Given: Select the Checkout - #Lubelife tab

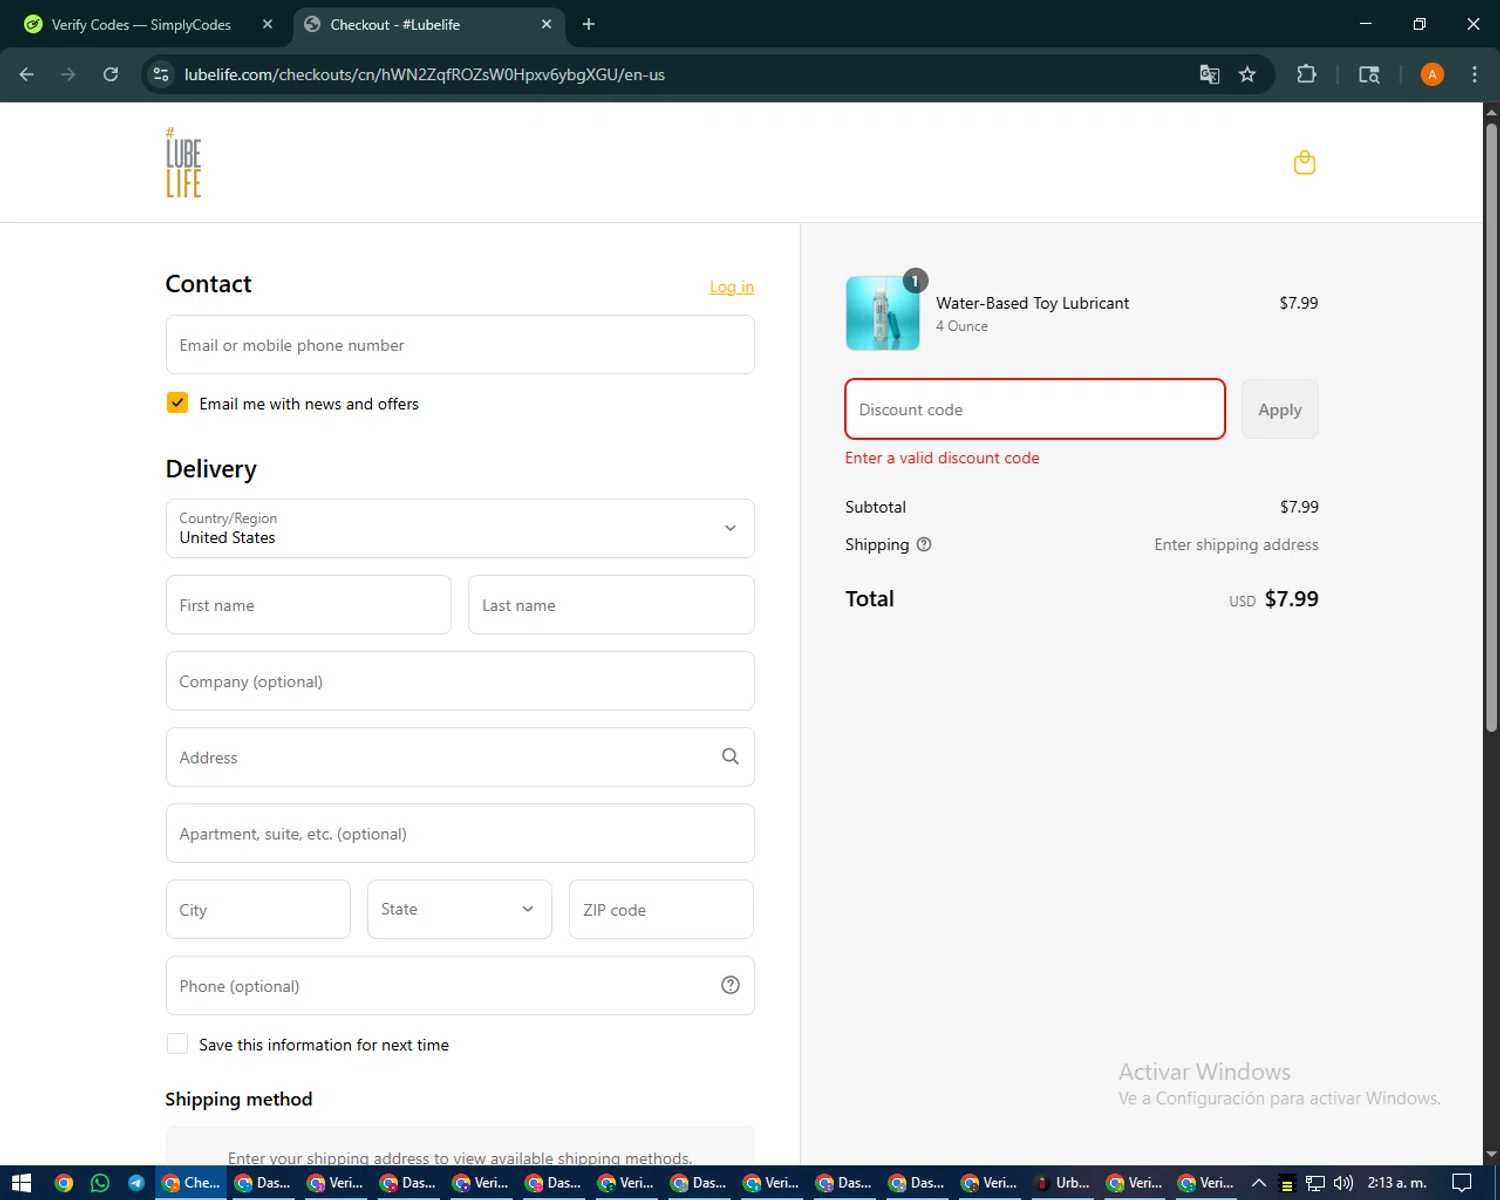Looking at the screenshot, I should [428, 24].
